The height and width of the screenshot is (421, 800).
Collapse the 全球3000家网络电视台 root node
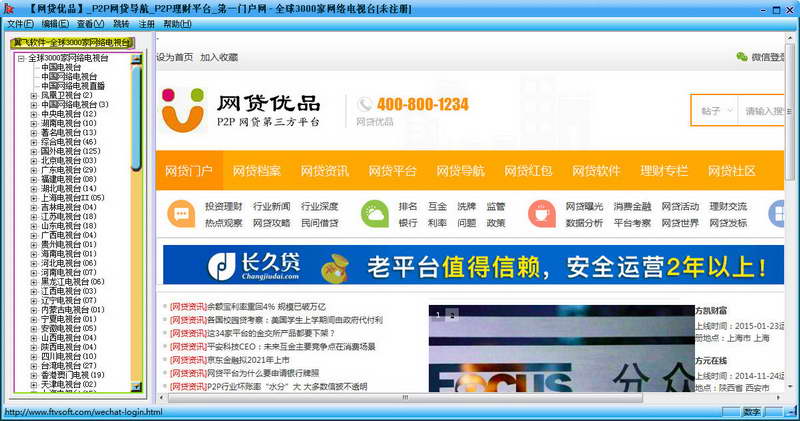point(21,59)
